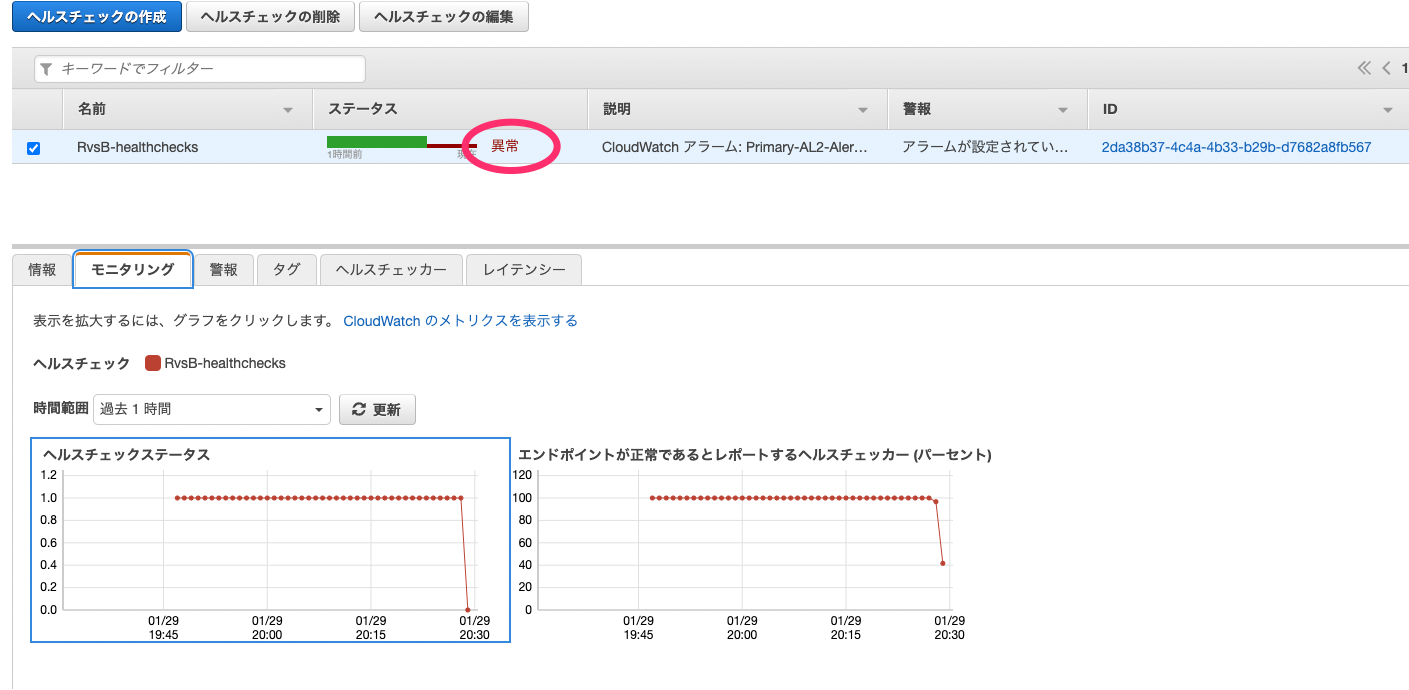The image size is (1409, 690).
Task: Switch to the 情報 tab
Action: pos(40,269)
